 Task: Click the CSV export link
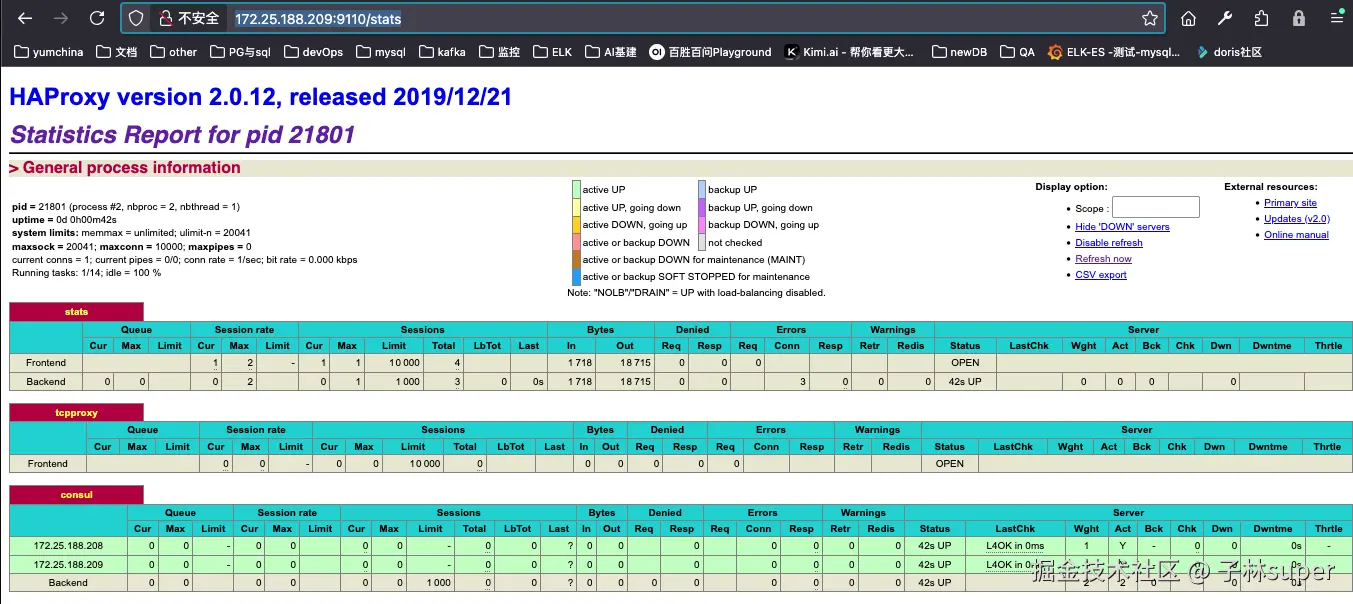pos(1101,275)
